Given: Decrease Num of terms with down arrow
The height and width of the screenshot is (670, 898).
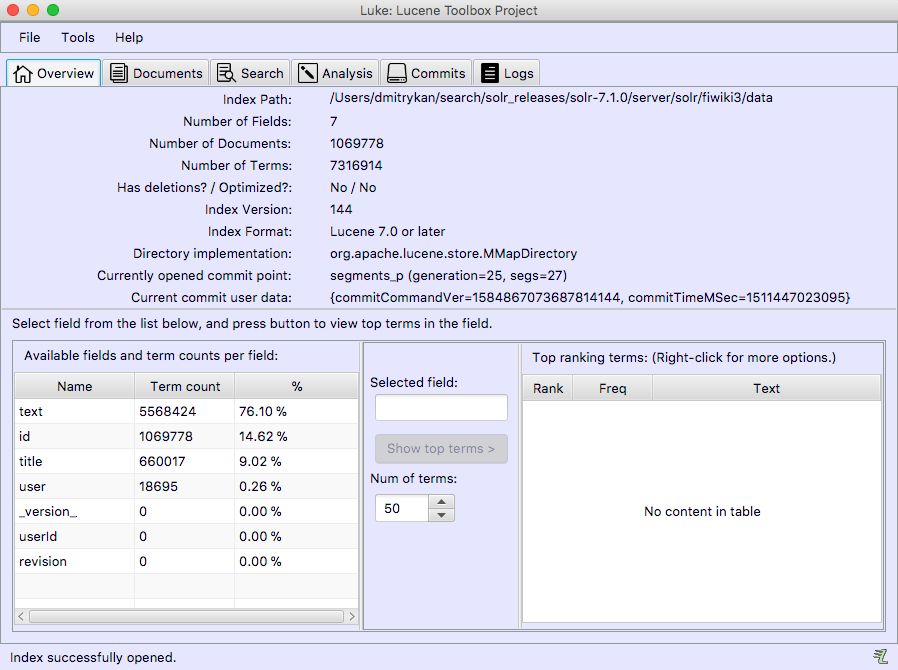Looking at the screenshot, I should [442, 515].
